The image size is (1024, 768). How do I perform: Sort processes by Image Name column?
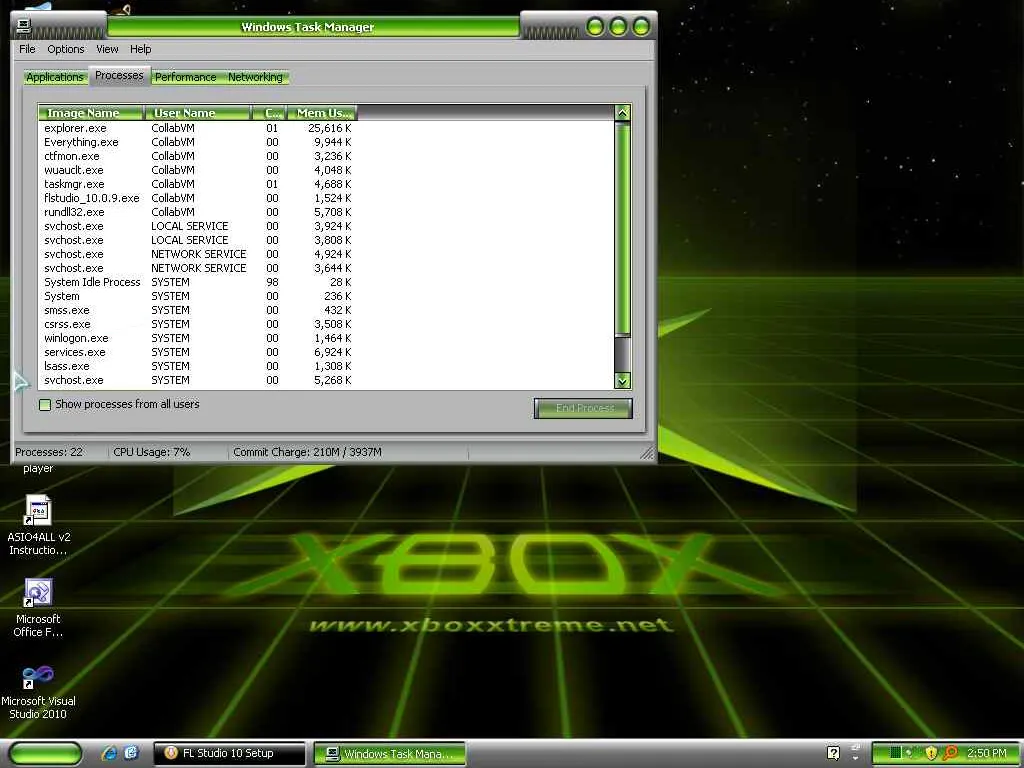pyautogui.click(x=90, y=113)
